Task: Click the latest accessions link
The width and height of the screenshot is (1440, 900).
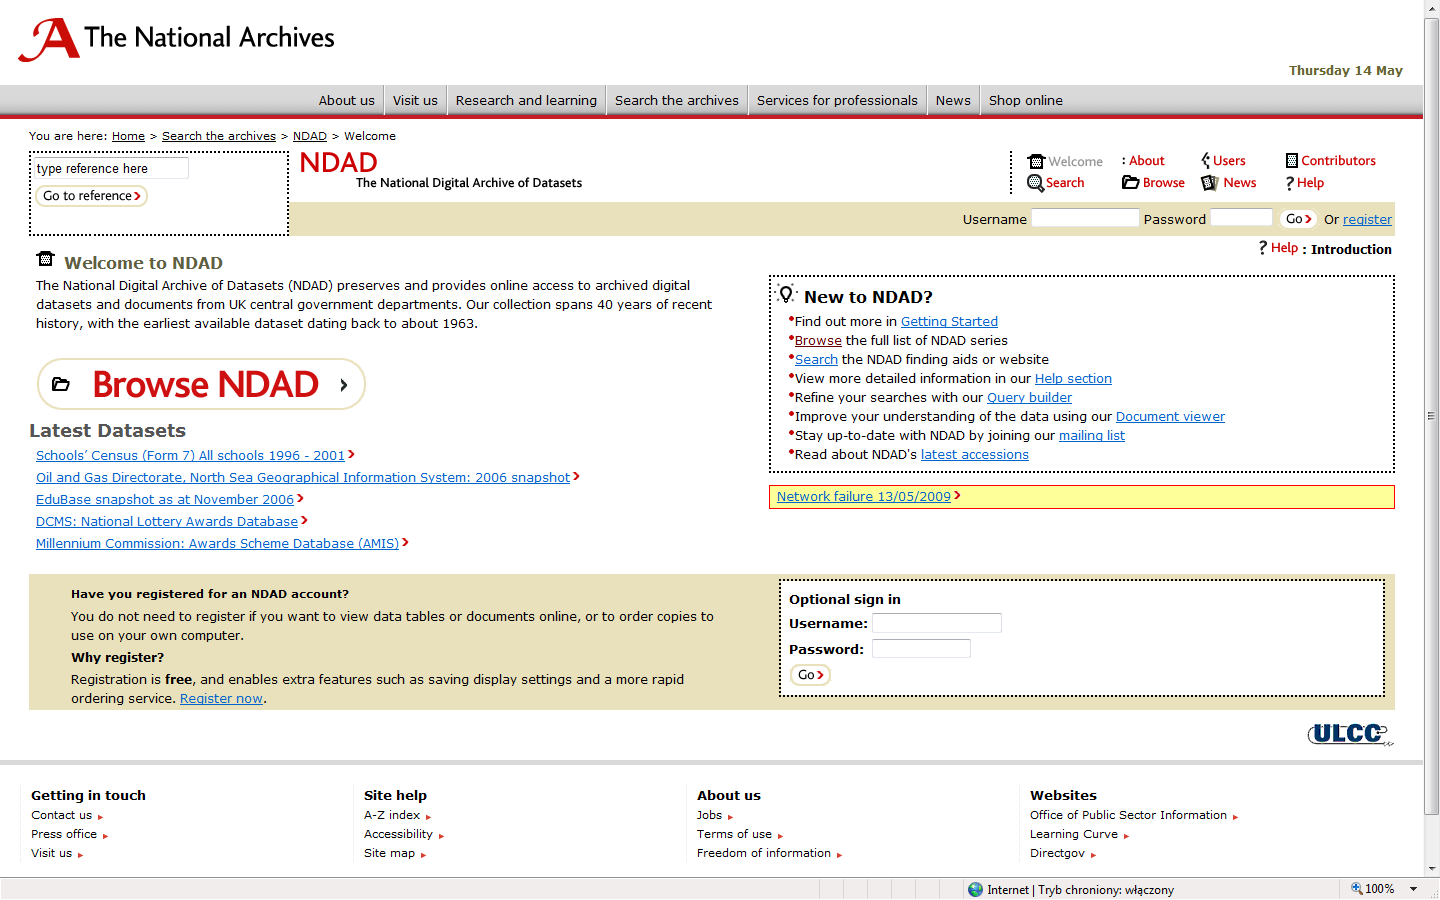Action: (974, 454)
